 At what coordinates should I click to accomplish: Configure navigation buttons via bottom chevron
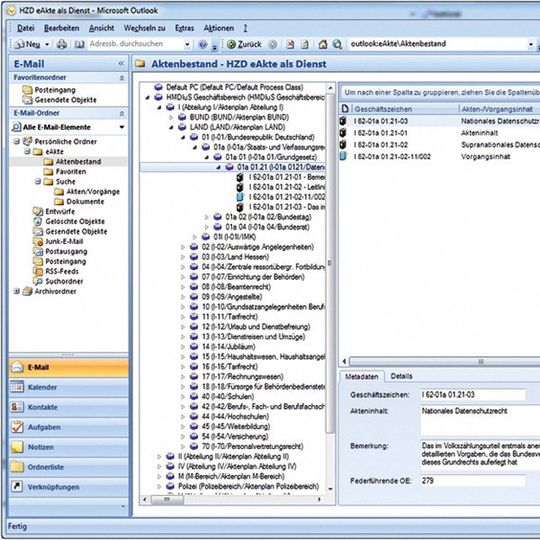[123, 507]
